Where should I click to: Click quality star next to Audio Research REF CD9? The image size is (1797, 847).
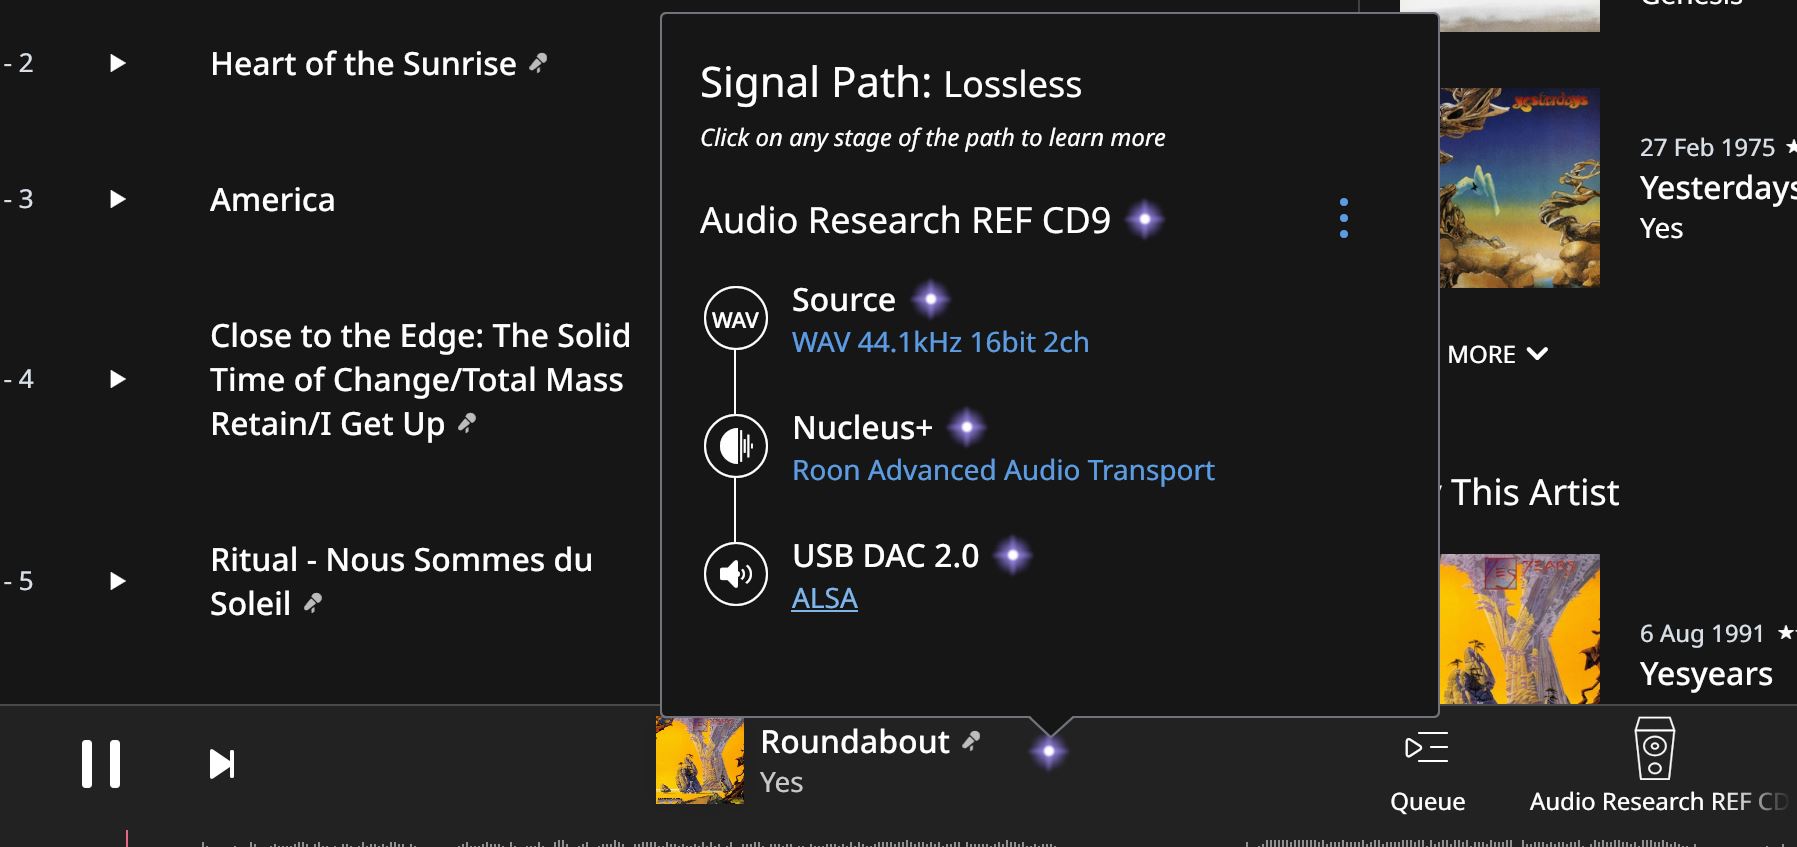click(x=1145, y=219)
